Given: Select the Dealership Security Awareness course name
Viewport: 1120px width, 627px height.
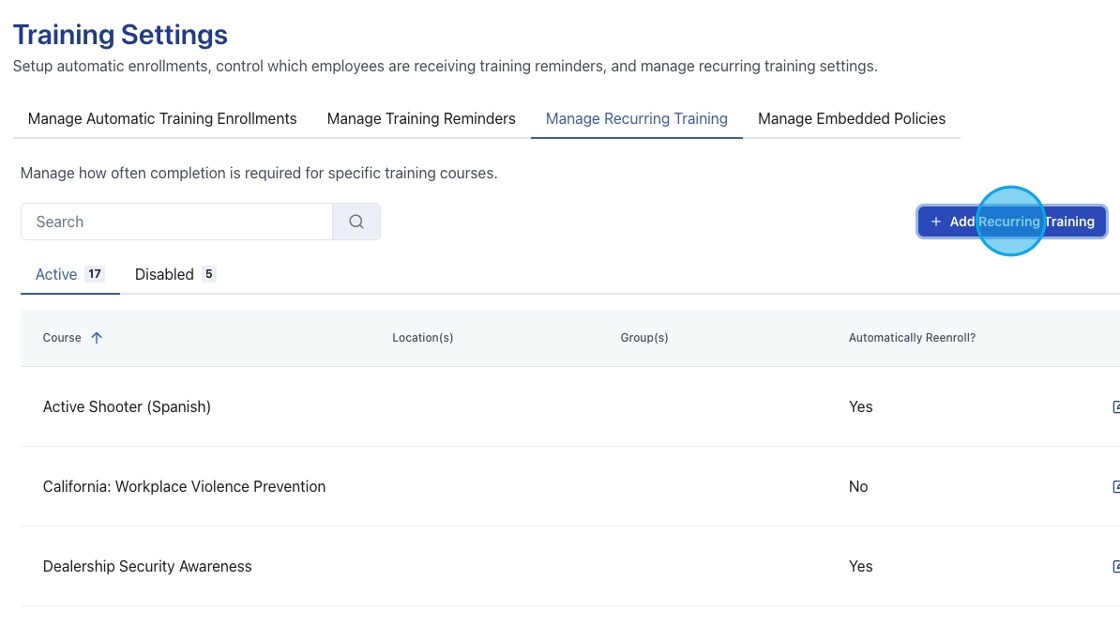Looking at the screenshot, I should 147,567.
